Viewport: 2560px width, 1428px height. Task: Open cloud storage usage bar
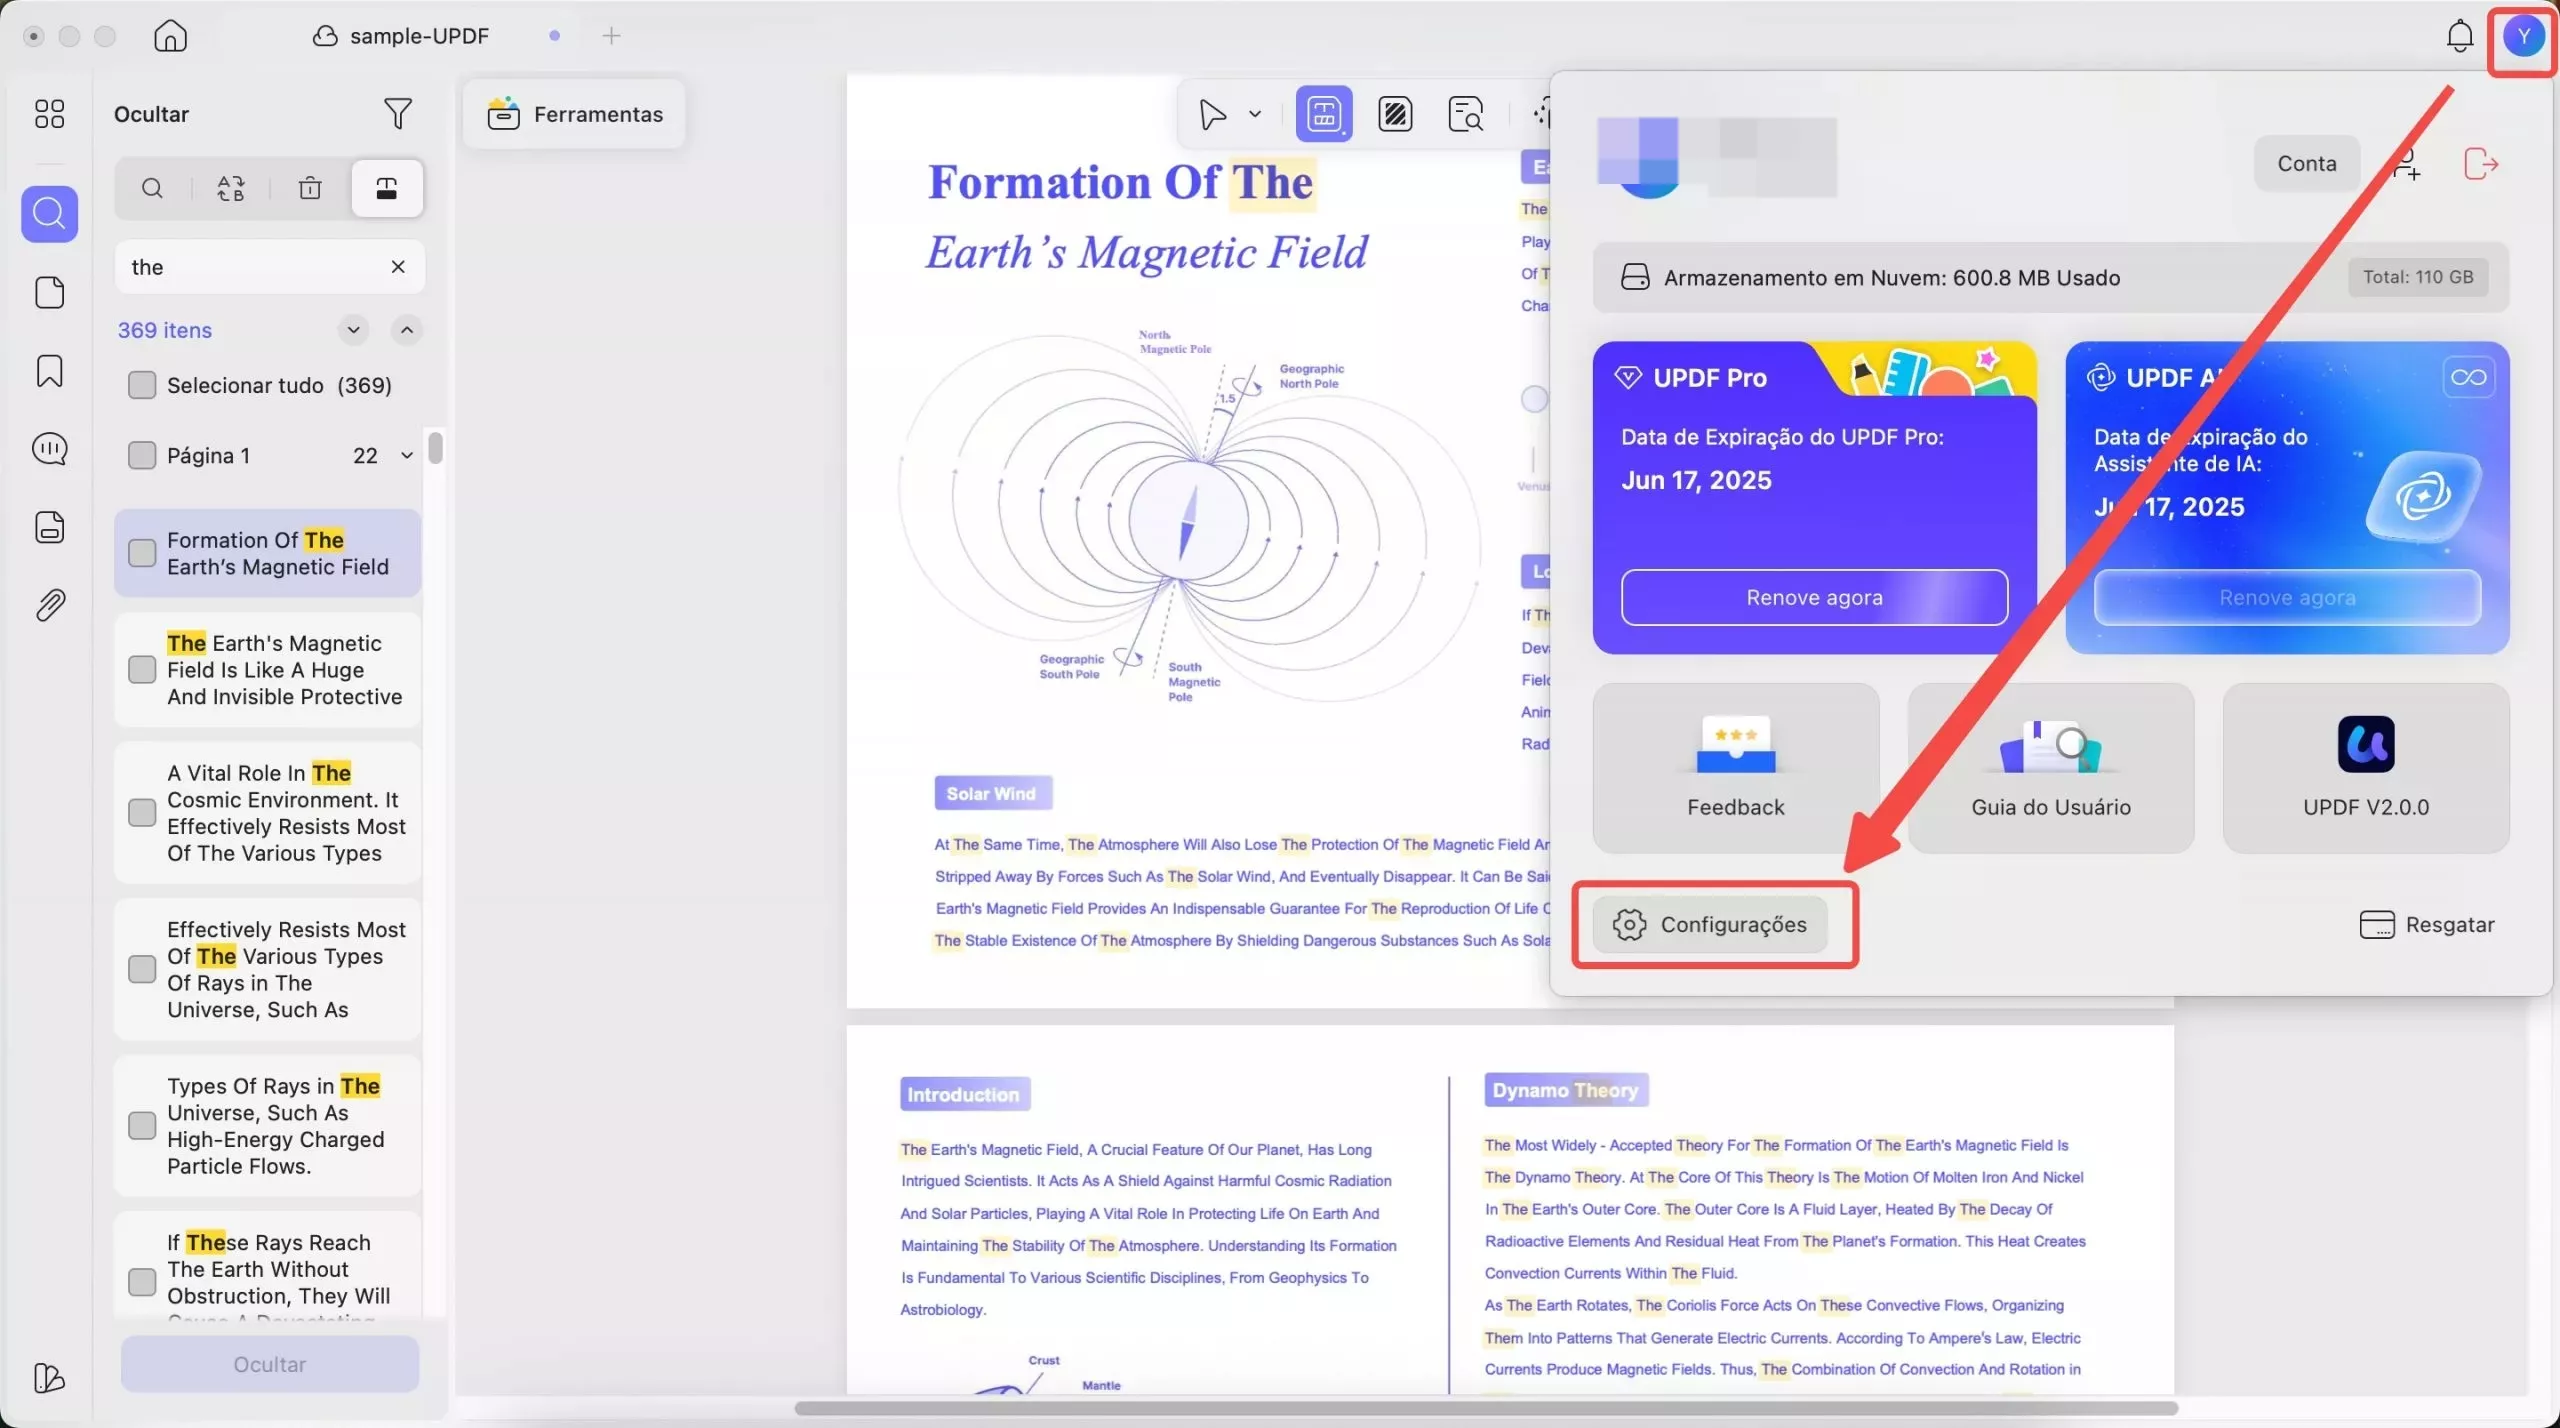2050,277
